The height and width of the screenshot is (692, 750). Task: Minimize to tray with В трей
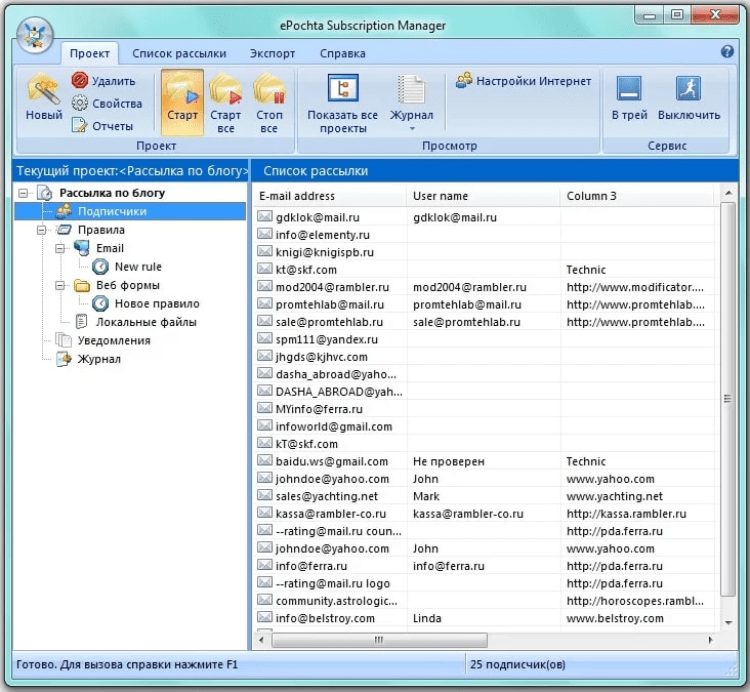click(x=629, y=98)
